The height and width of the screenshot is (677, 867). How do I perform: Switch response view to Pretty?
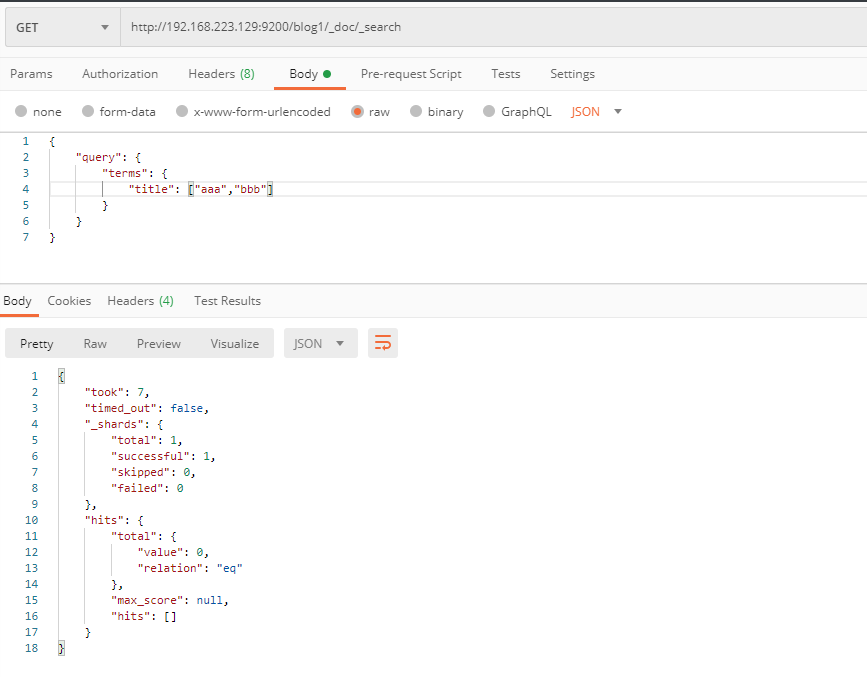(36, 343)
